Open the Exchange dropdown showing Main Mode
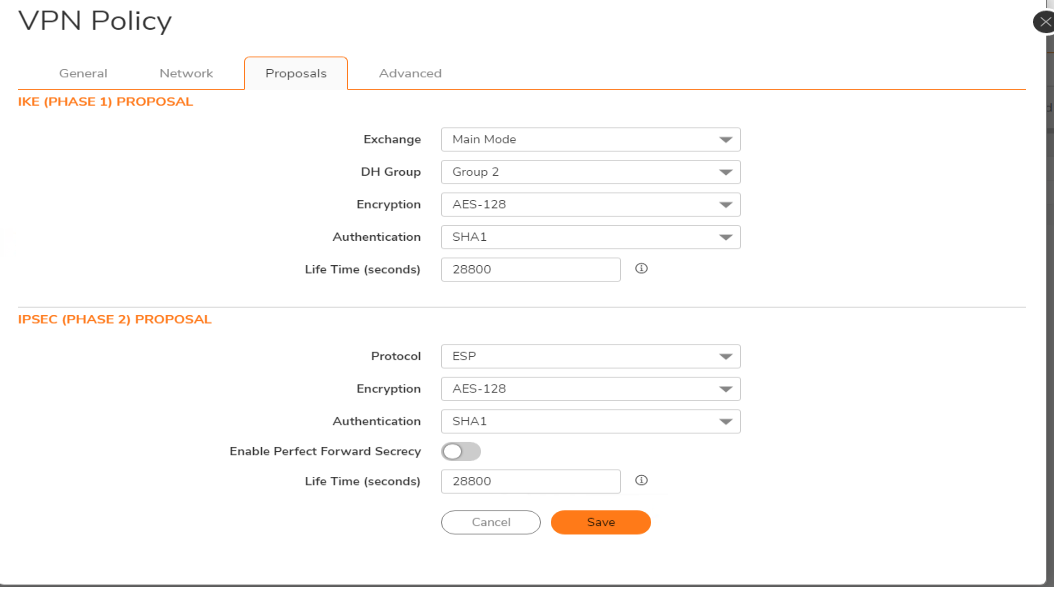This screenshot has height=590, width=1054. pyautogui.click(x=591, y=140)
